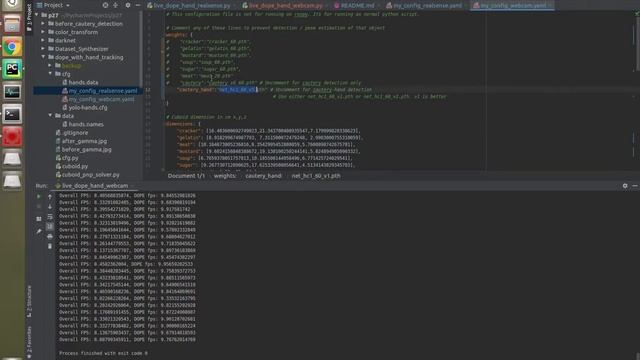Click 'Process finished with exit code 0' text
The width and height of the screenshot is (640, 360).
pyautogui.click(x=103, y=353)
